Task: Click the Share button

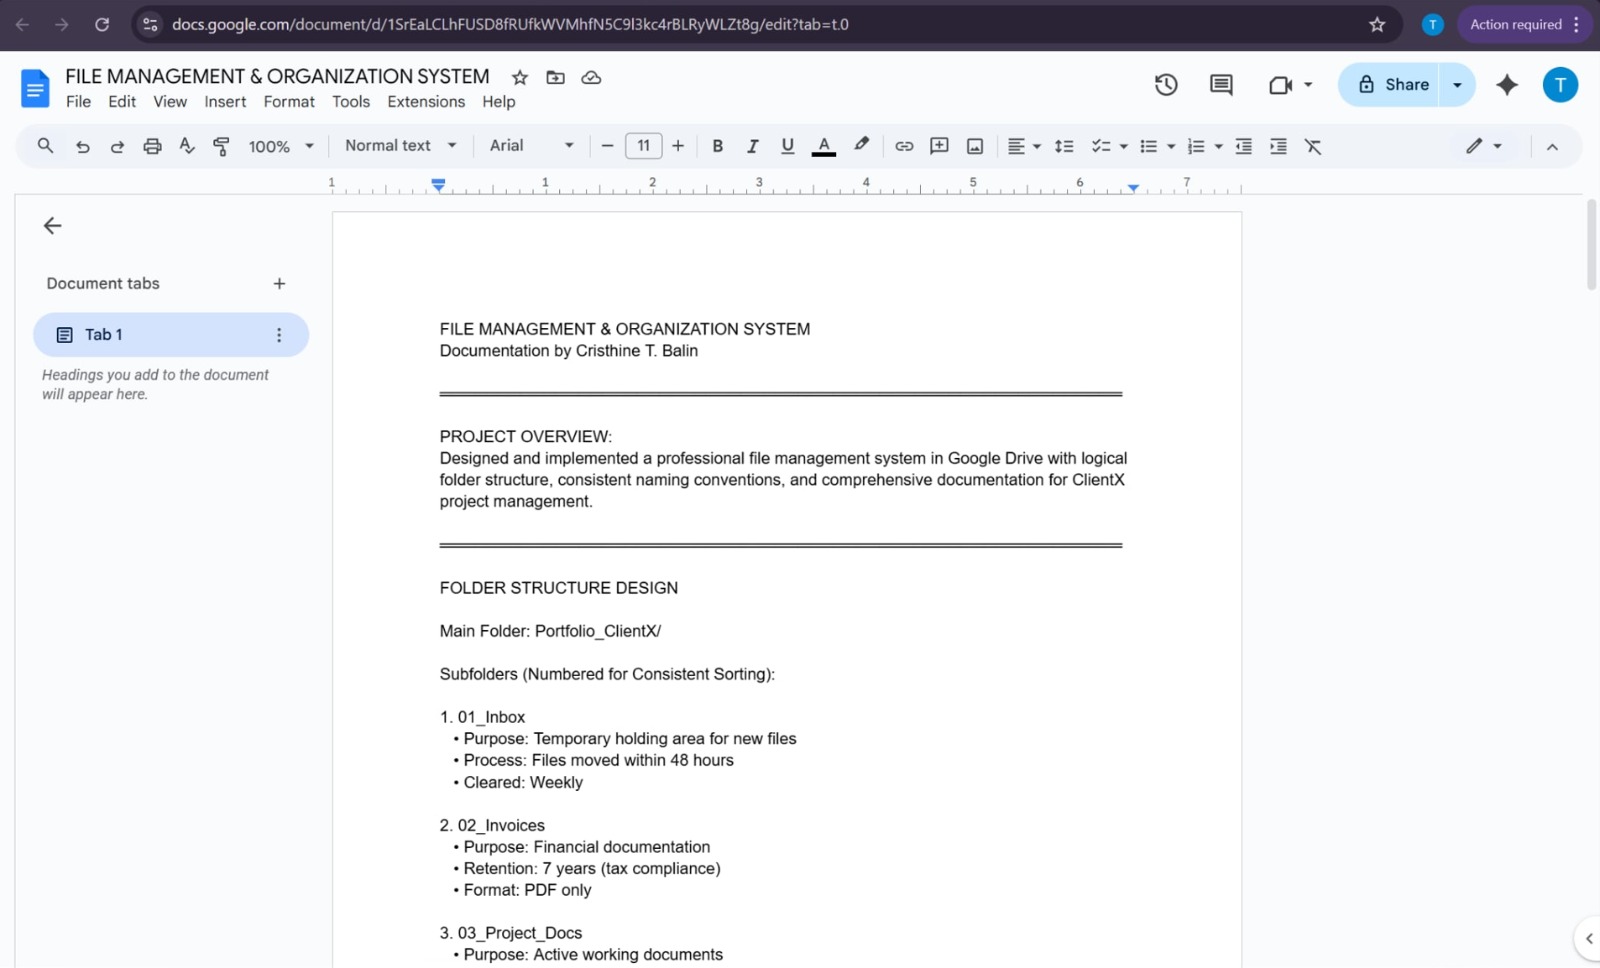Action: 1389,85
